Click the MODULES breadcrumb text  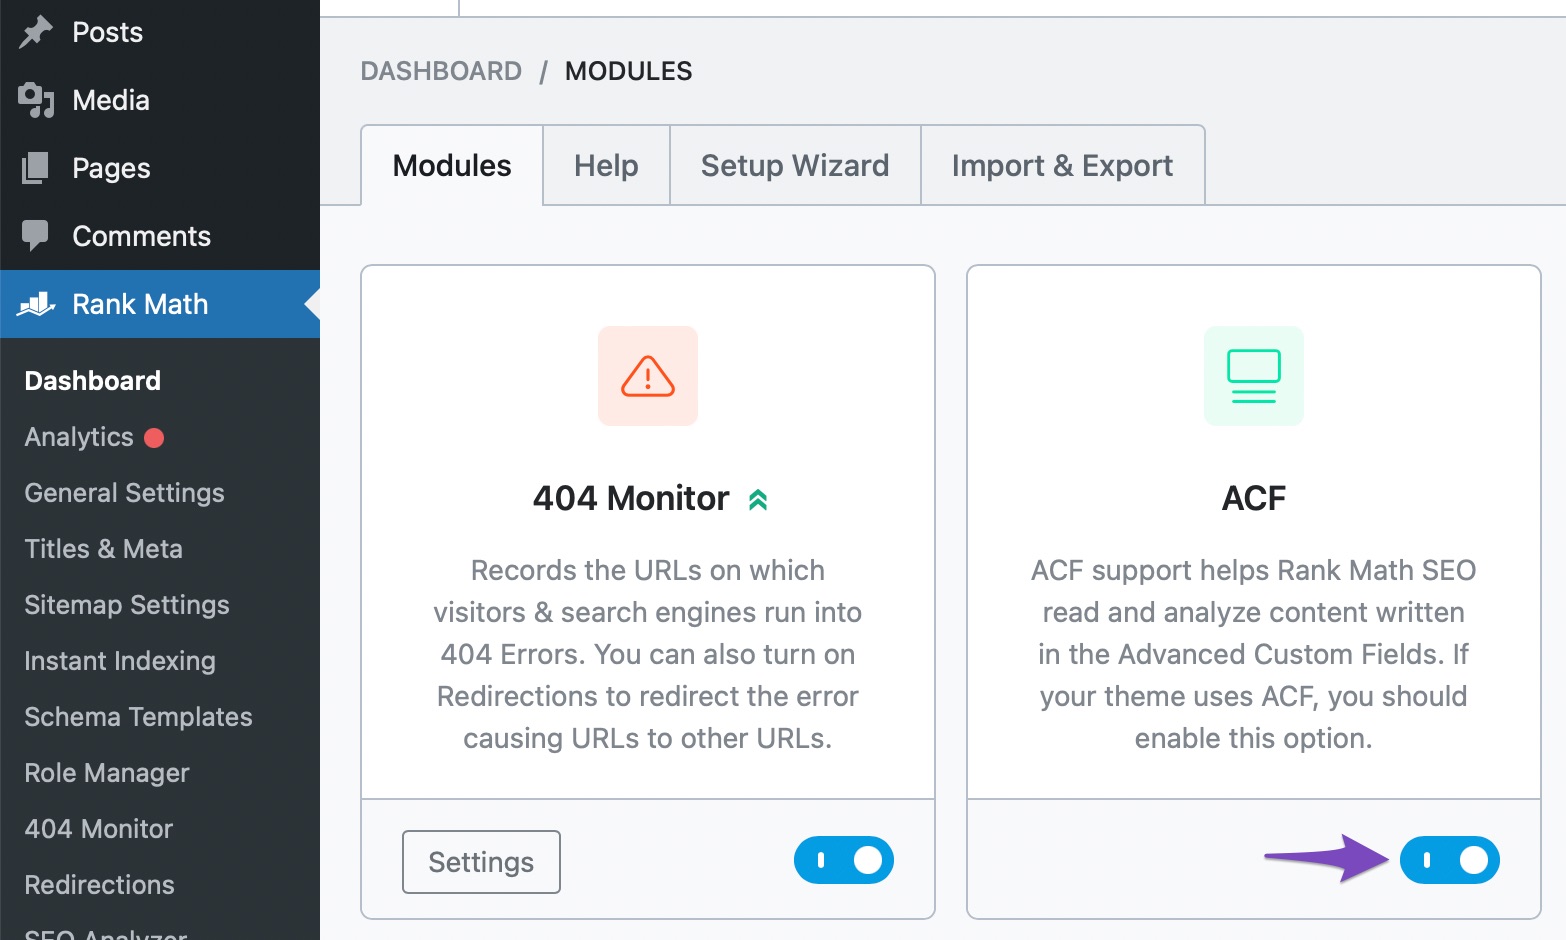point(628,71)
